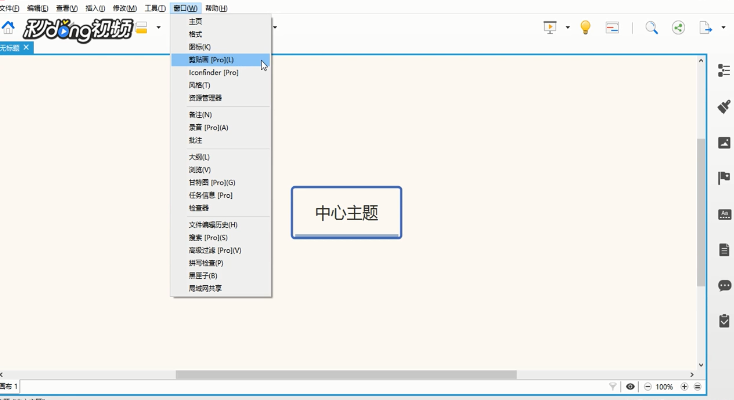Click the filter funnel in status bar
734x400 pixels.
click(x=612, y=386)
